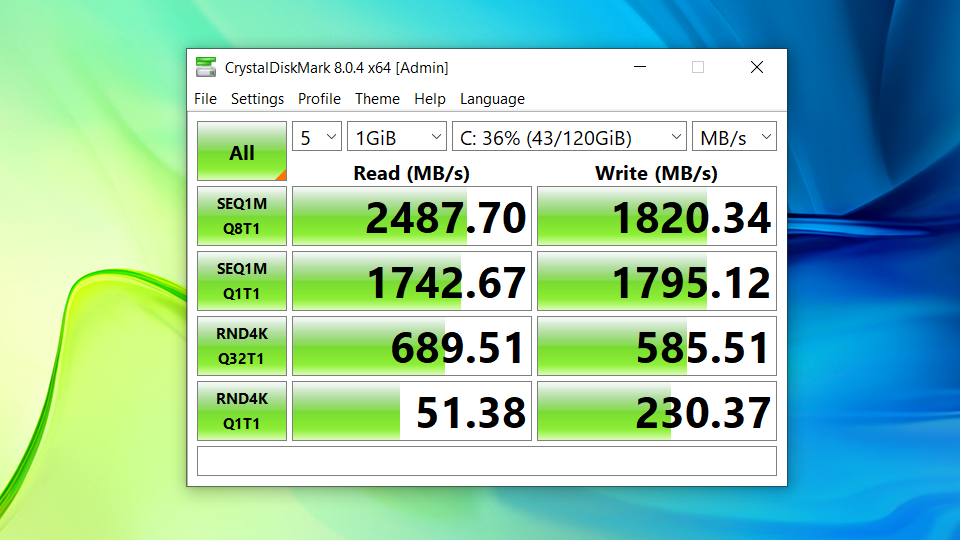Start the RND4K Q32T1 test

pos(242,346)
